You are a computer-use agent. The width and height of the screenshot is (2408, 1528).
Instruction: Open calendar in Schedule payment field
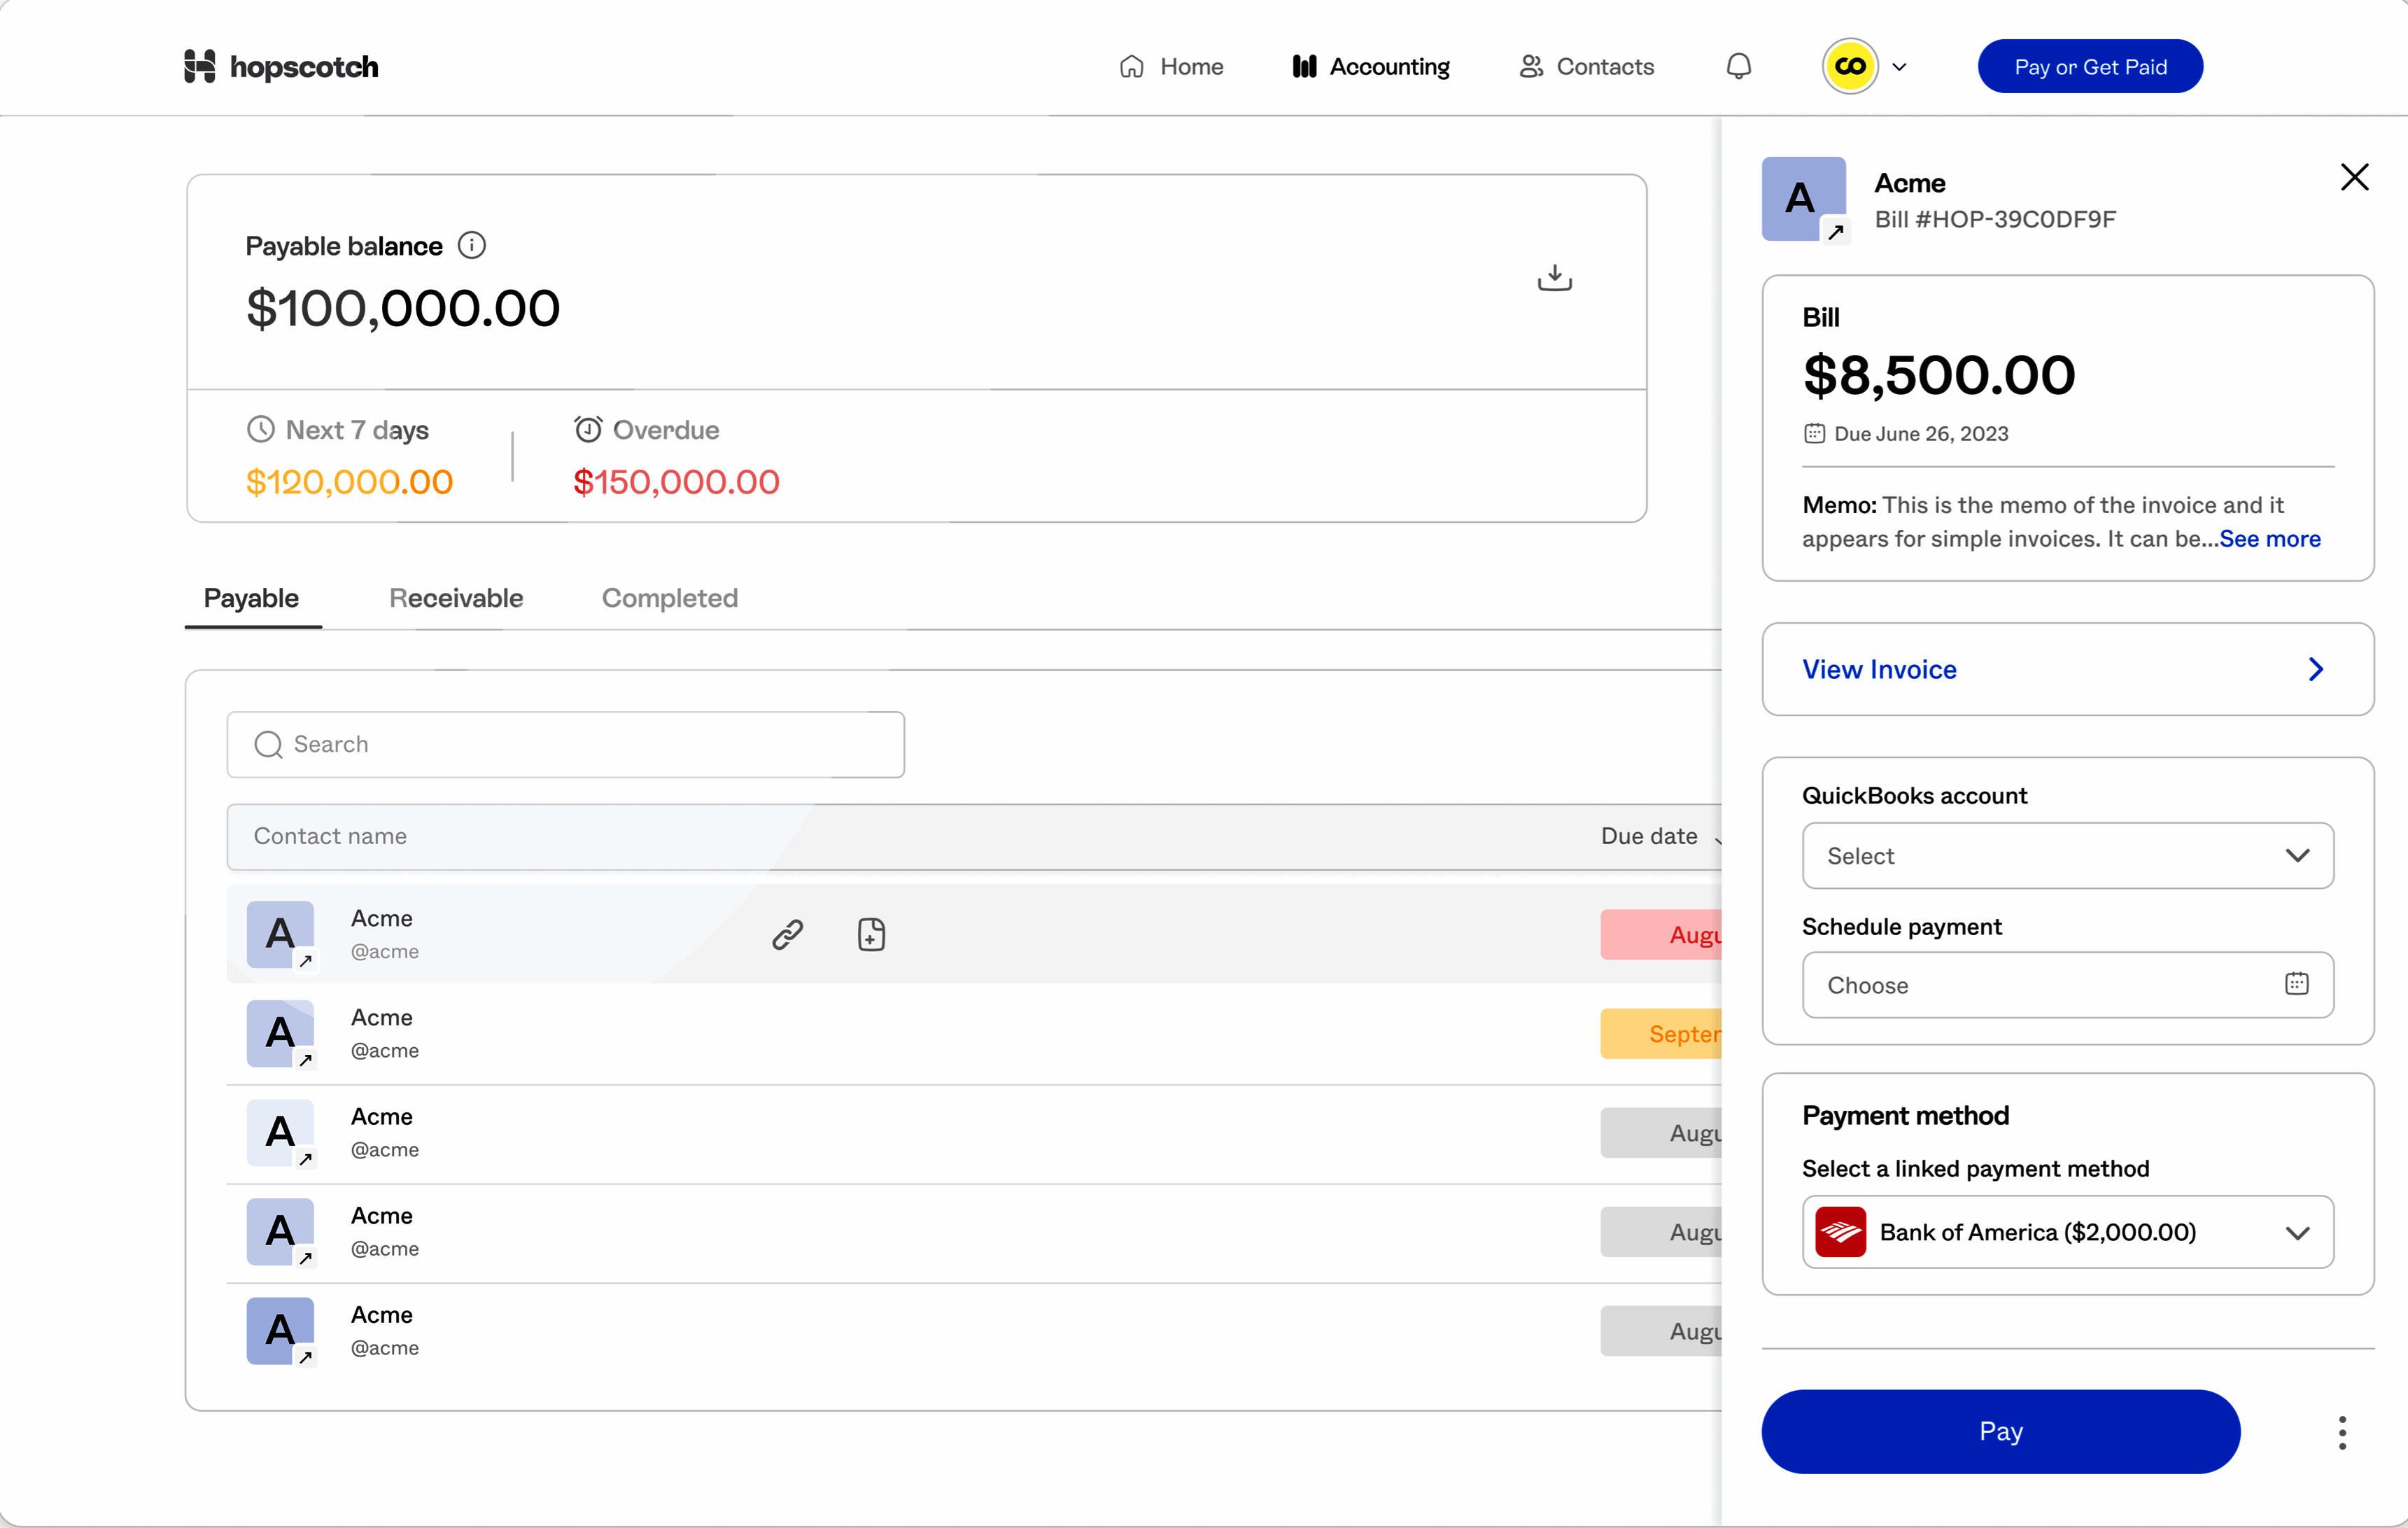2296,984
